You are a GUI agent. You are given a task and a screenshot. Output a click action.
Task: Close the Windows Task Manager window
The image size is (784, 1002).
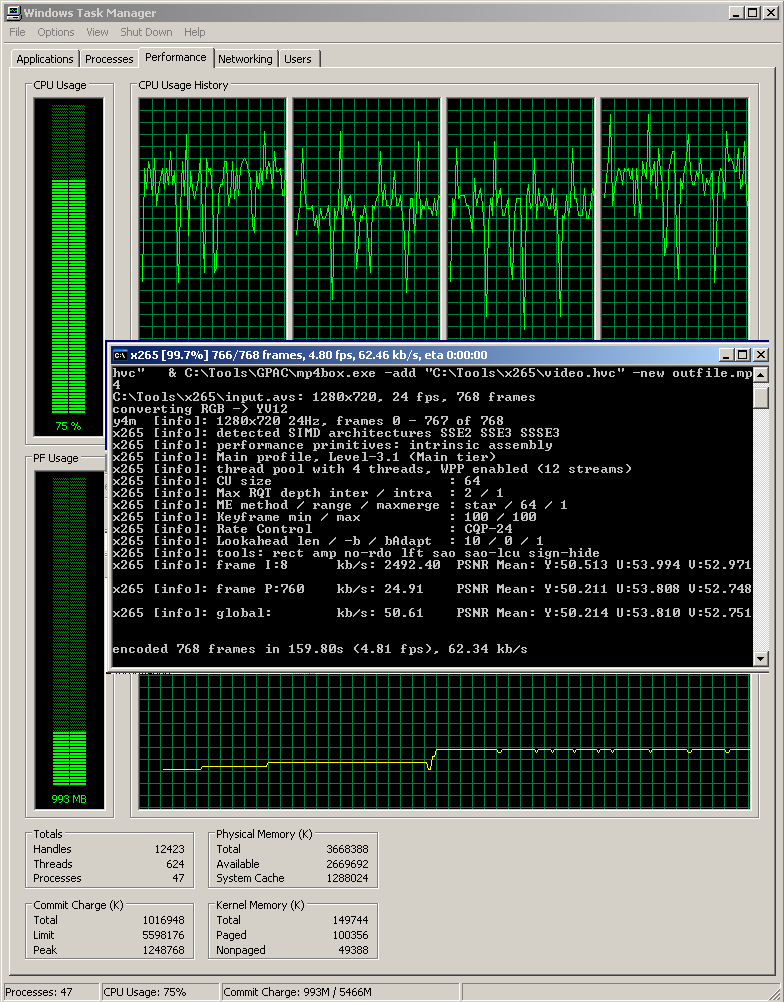[x=771, y=13]
